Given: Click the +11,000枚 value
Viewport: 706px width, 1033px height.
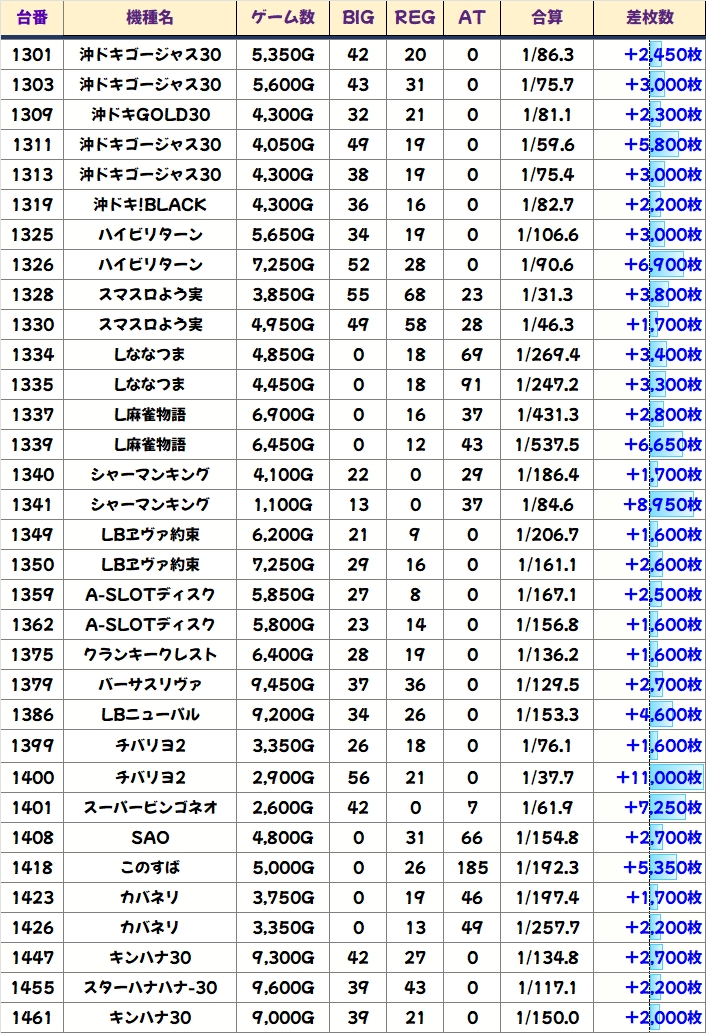Looking at the screenshot, I should coord(659,777).
